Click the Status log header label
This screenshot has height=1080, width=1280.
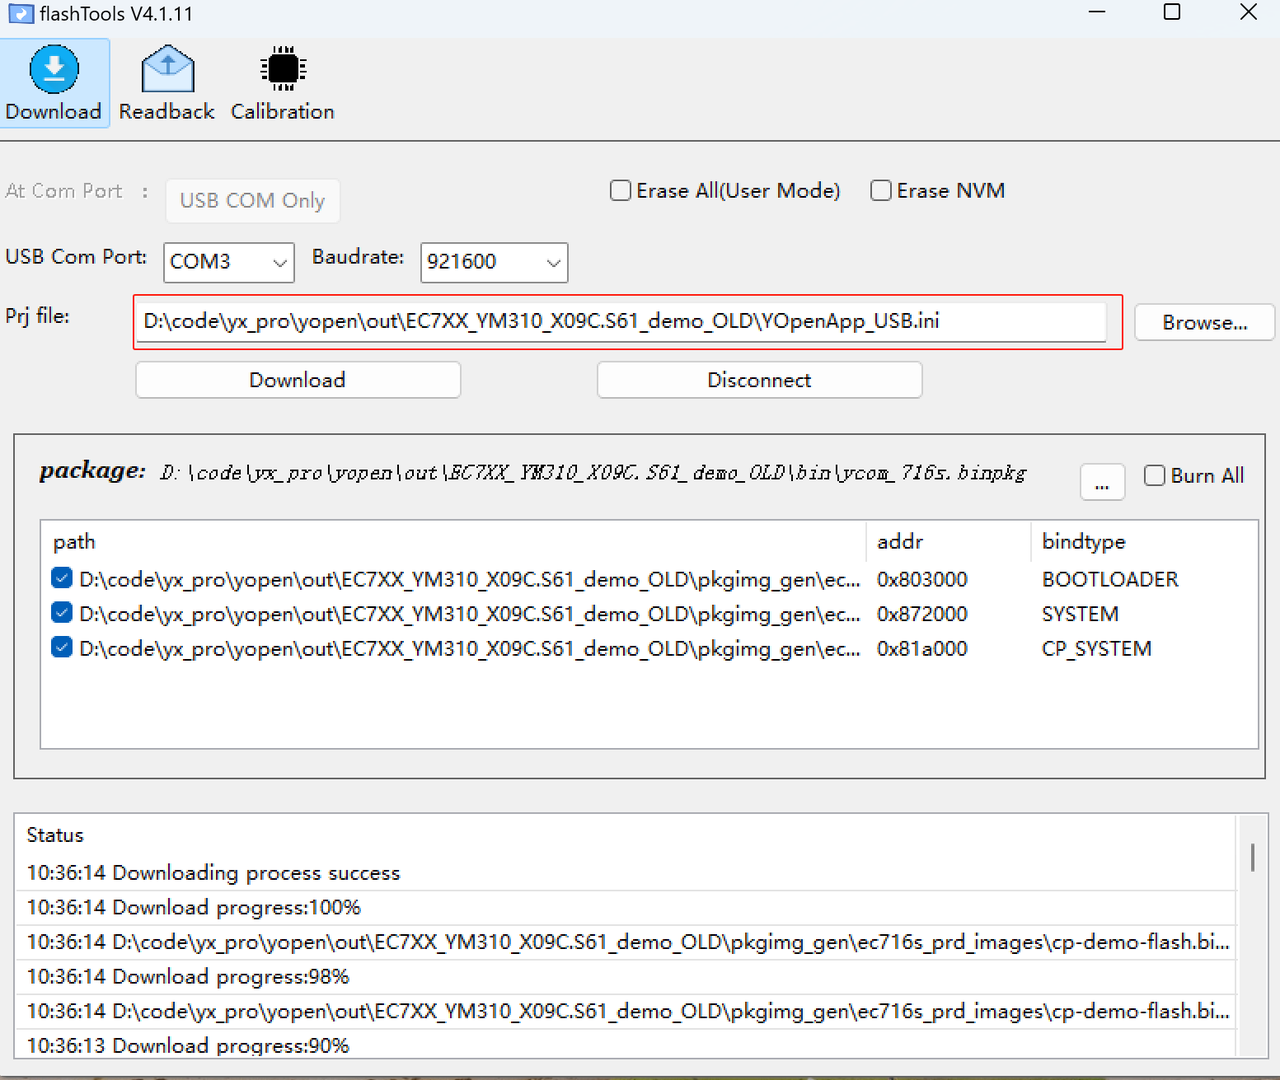click(x=55, y=835)
